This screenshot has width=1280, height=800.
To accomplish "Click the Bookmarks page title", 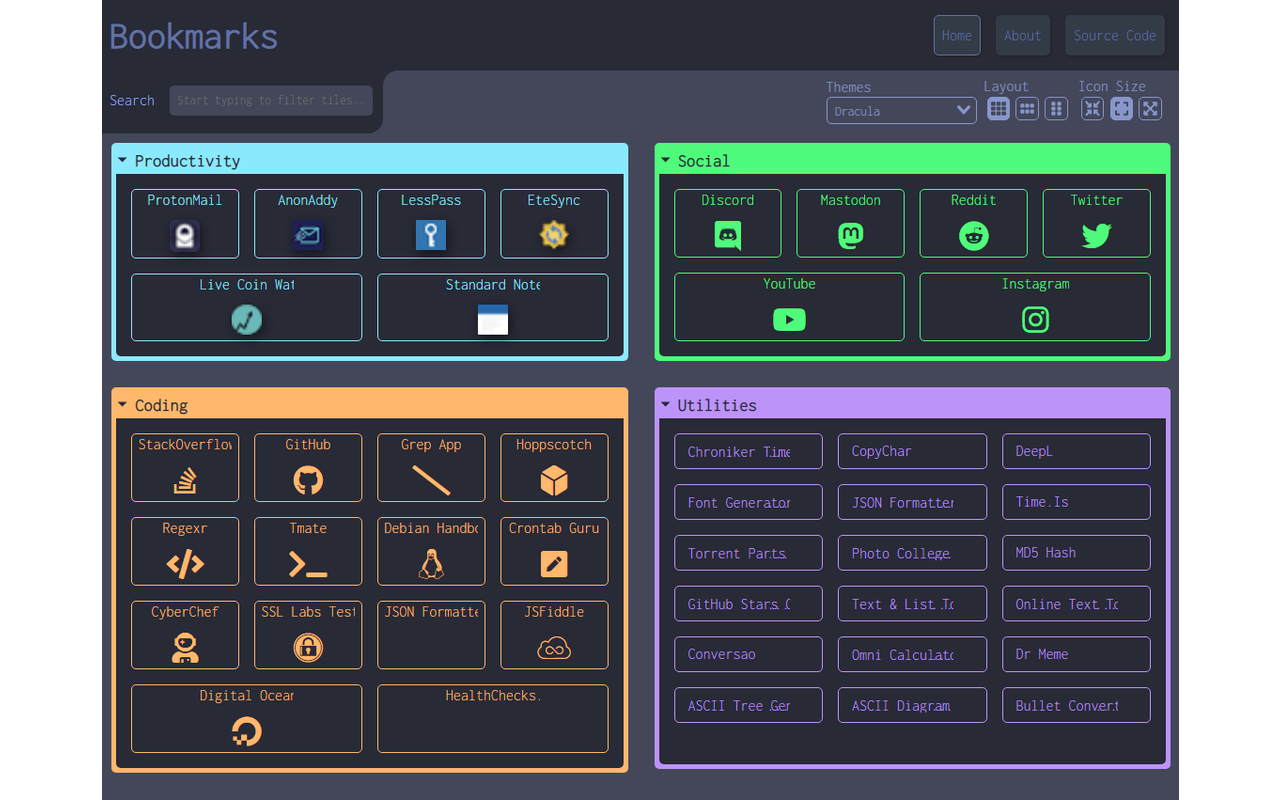I will tap(194, 37).
